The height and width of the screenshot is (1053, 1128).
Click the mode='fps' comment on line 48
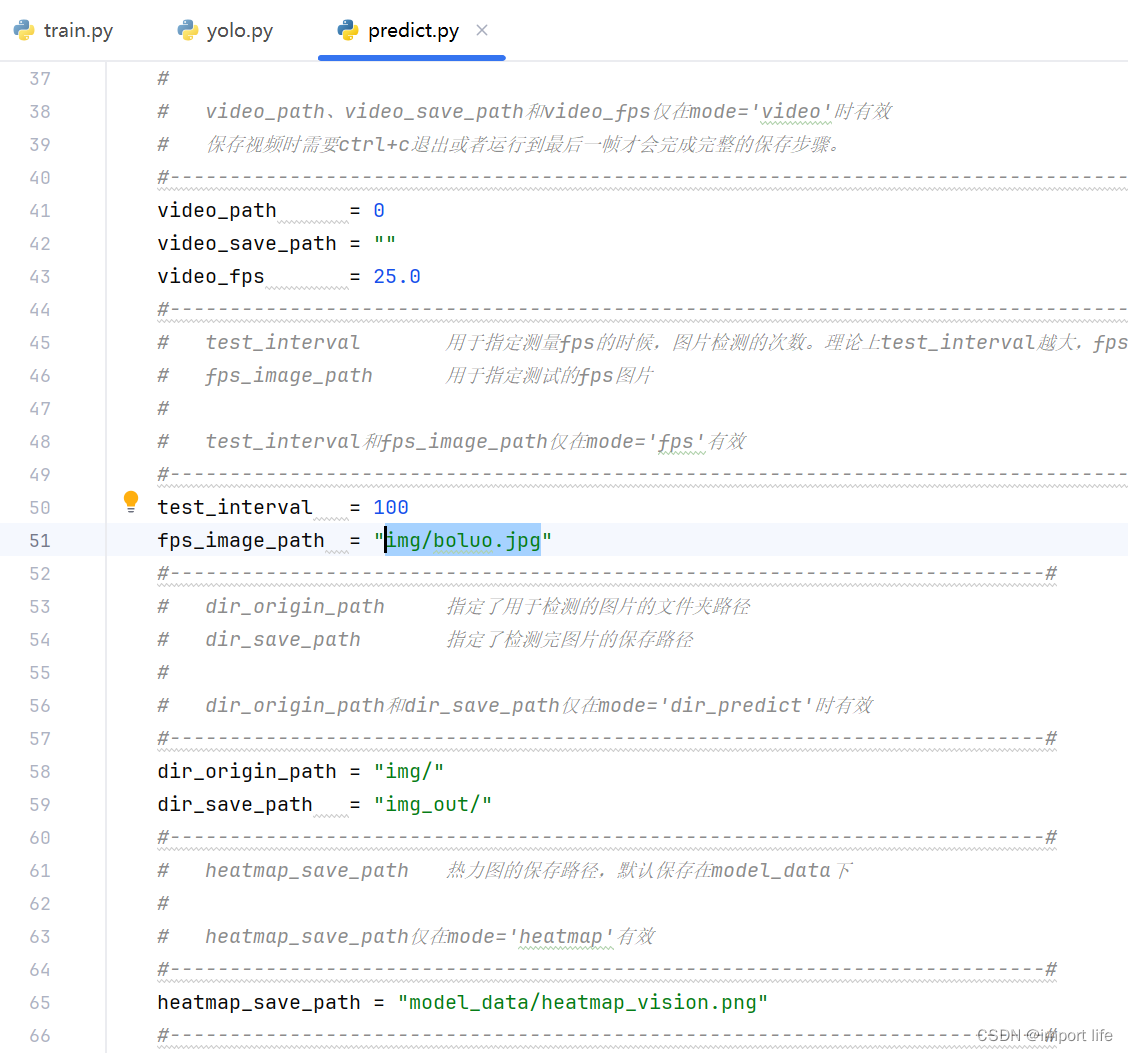tap(452, 442)
